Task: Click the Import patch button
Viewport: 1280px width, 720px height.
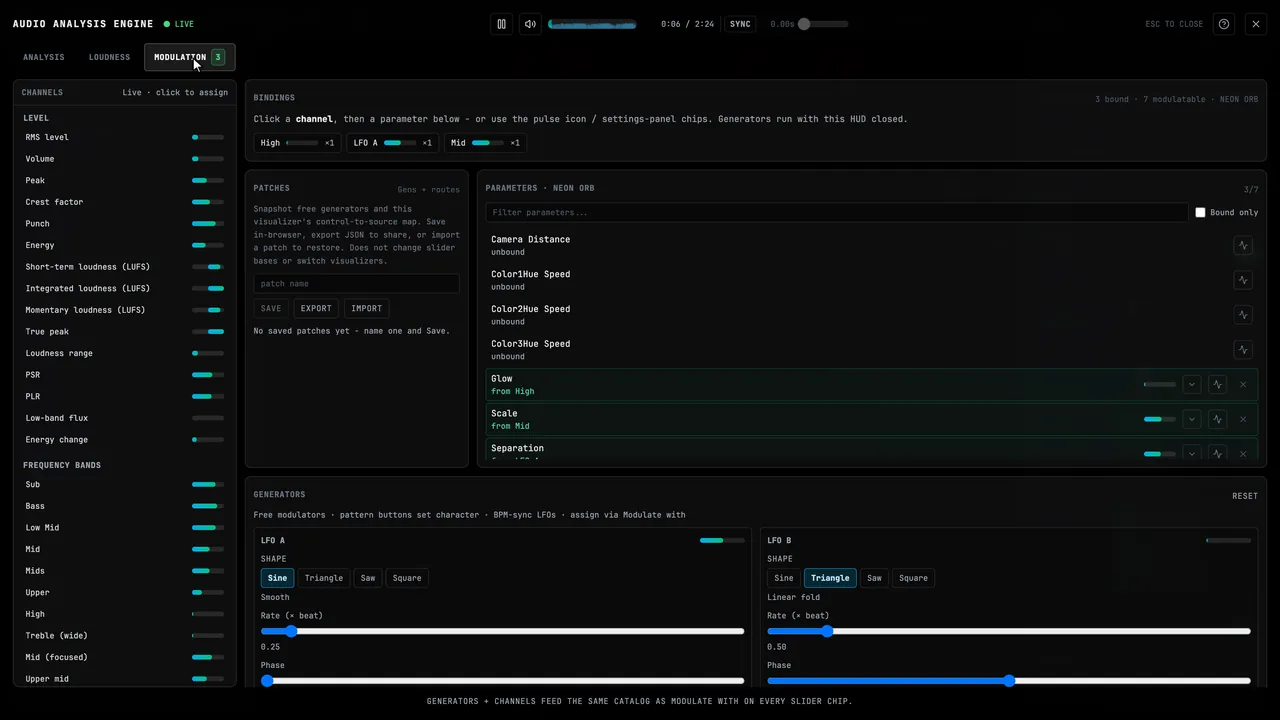Action: [367, 308]
